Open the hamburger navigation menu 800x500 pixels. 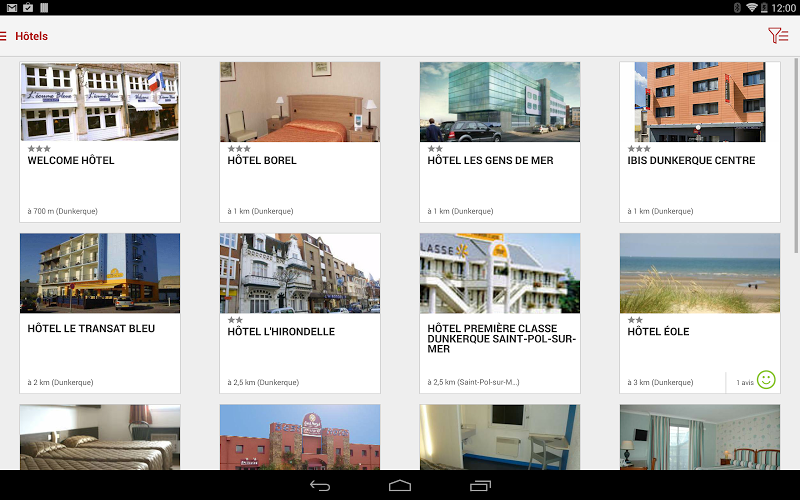click(x=3, y=36)
